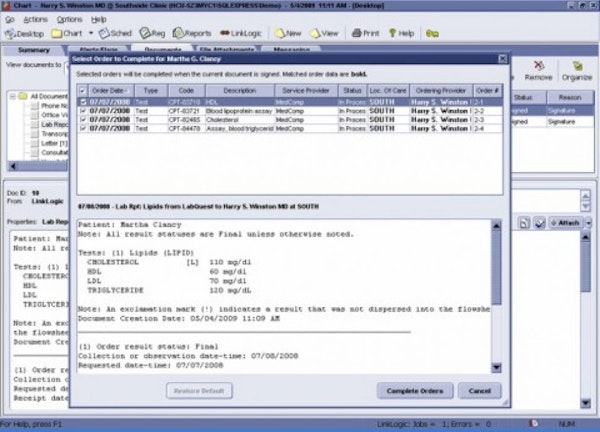This screenshot has width=600, height=432.
Task: Click the Reg registration toolbar icon
Action: [154, 33]
